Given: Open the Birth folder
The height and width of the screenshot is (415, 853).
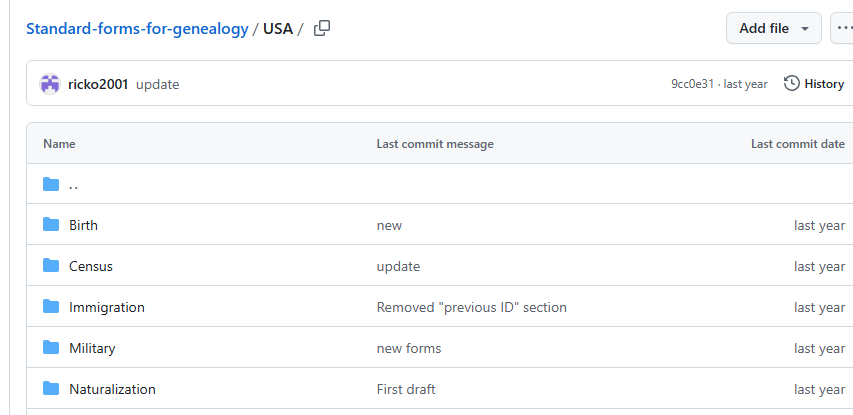Looking at the screenshot, I should click(83, 225).
